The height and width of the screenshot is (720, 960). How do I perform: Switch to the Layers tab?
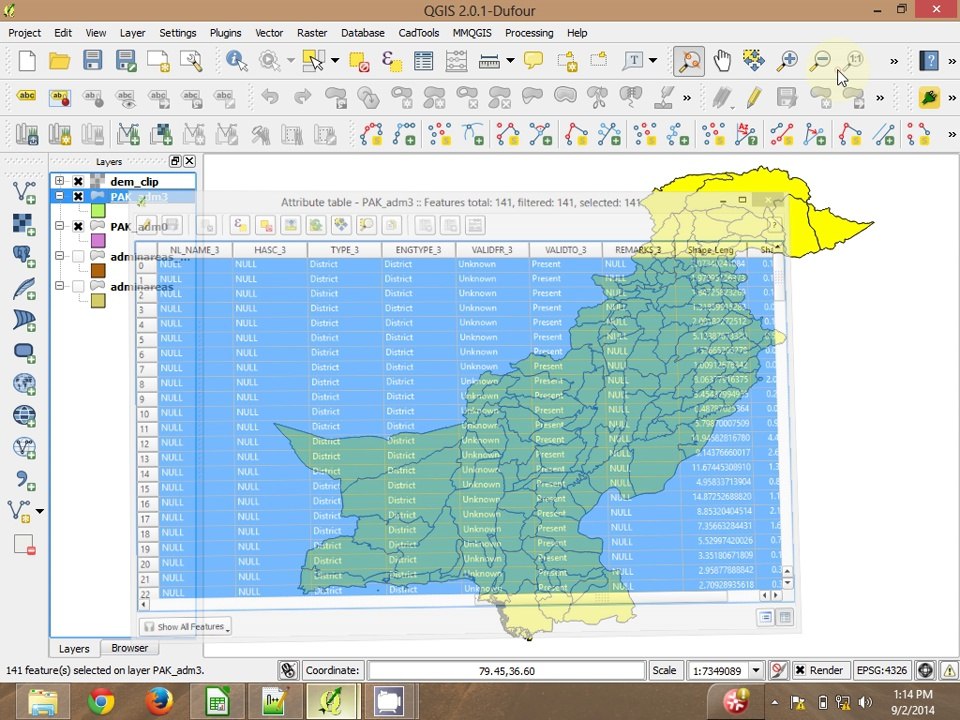coord(74,648)
